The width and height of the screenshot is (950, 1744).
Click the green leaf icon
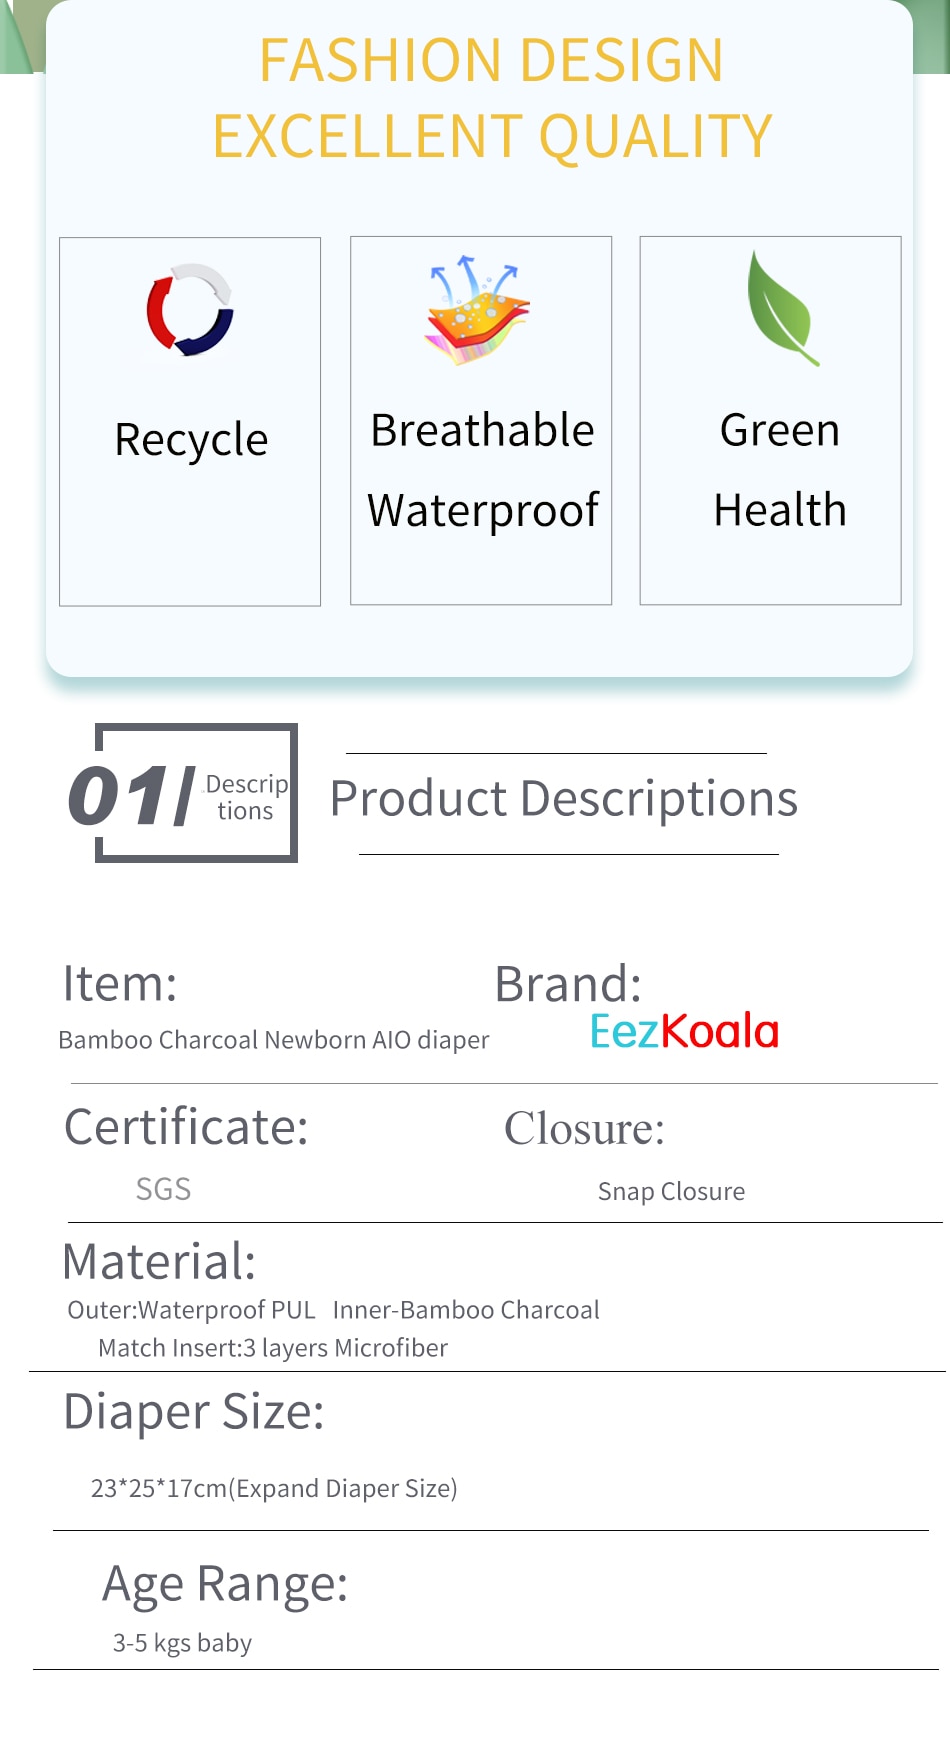pos(781,308)
